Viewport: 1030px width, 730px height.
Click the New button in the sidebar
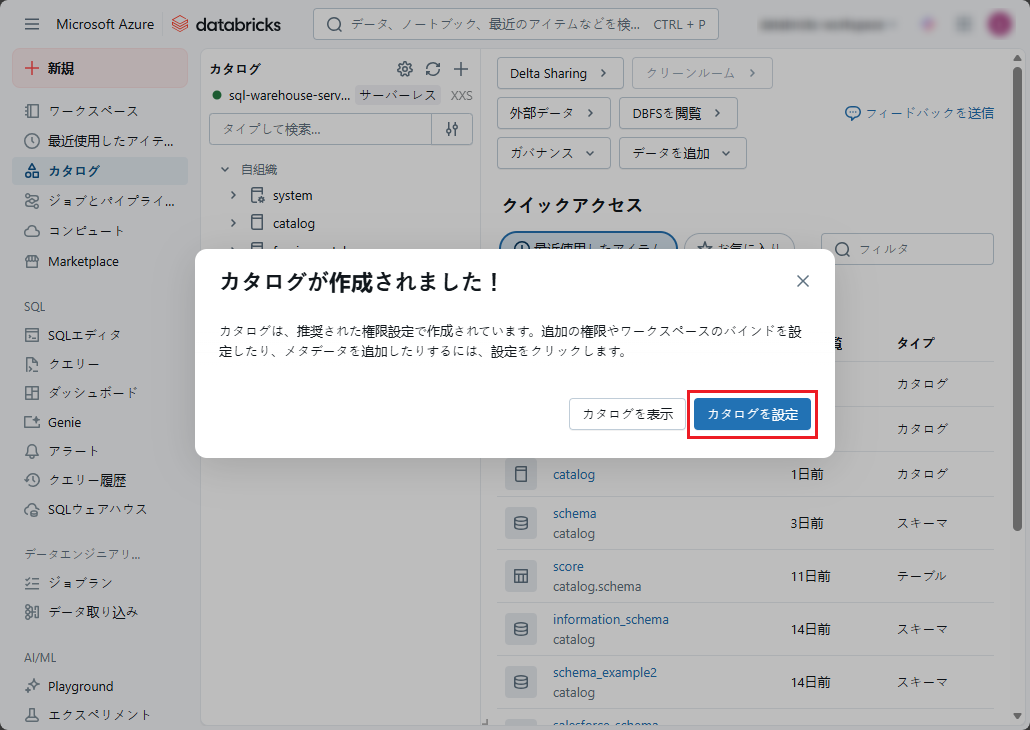point(100,68)
